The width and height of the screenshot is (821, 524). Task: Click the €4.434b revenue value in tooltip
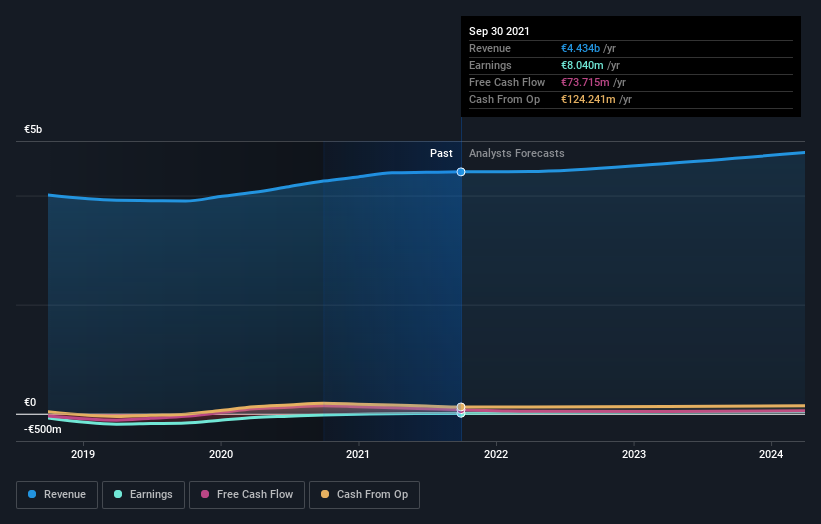(581, 48)
